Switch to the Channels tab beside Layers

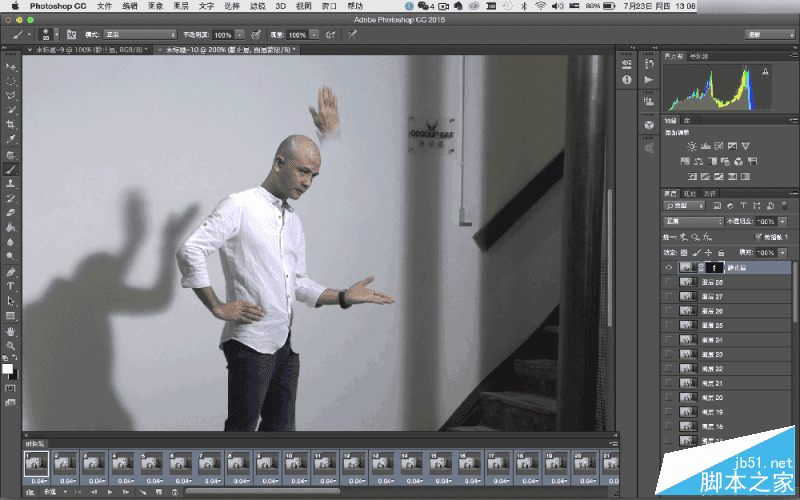(x=690, y=194)
